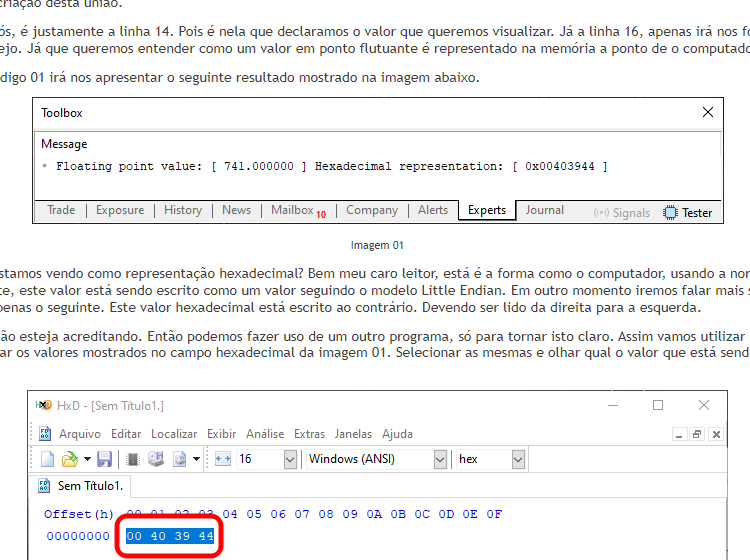This screenshot has width=750, height=560.
Task: Click the selected hex bytes 00 40 39 44
Action: coord(170,536)
